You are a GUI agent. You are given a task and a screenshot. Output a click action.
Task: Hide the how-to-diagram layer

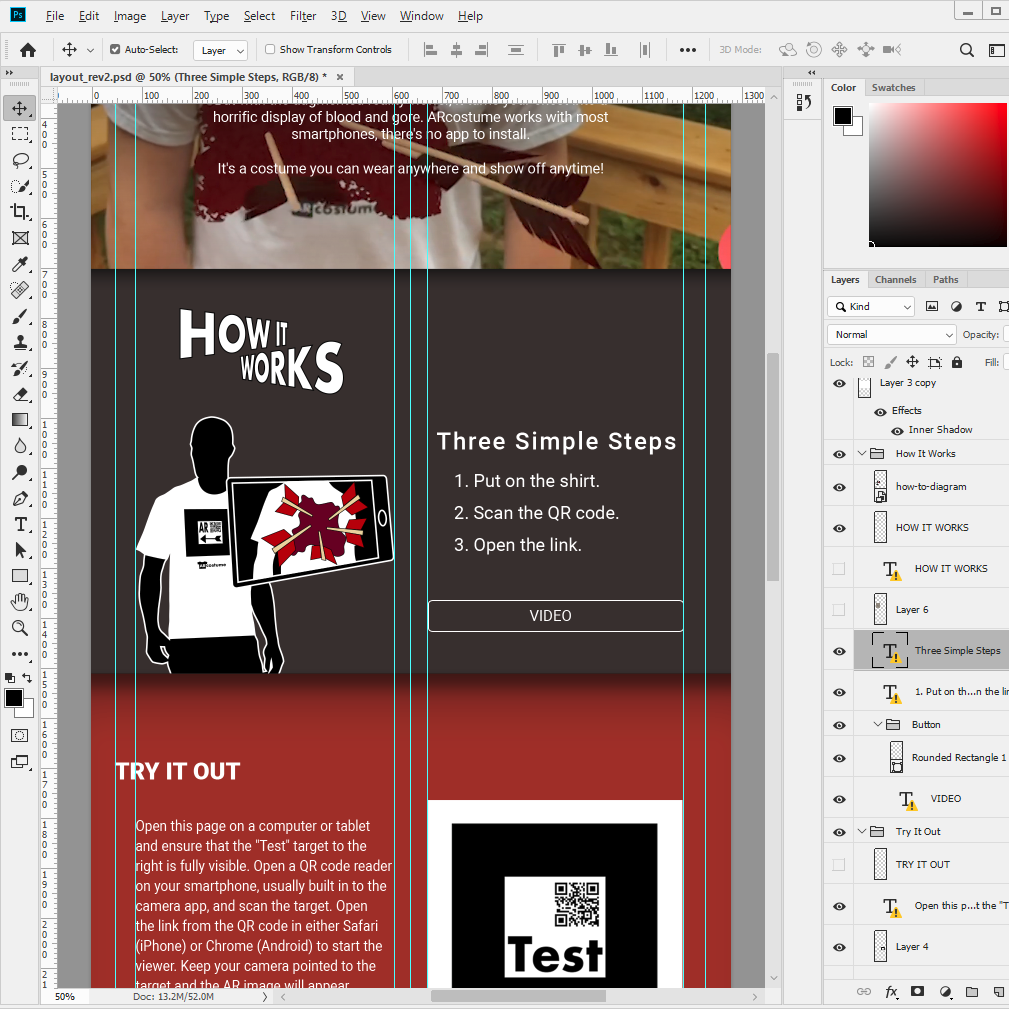pos(839,487)
